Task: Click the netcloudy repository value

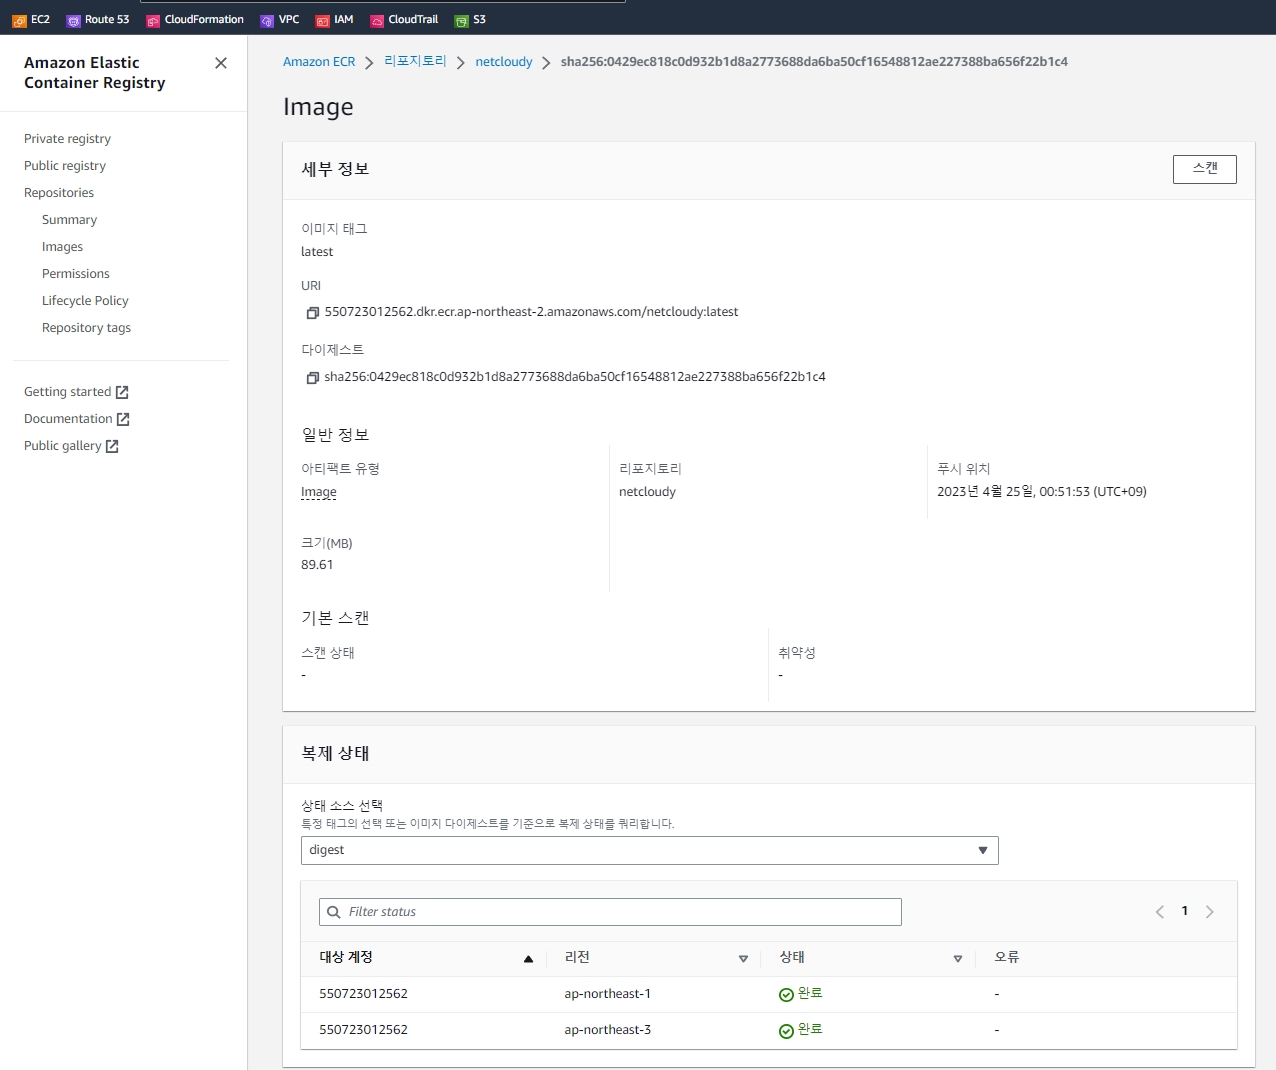Action: [647, 492]
